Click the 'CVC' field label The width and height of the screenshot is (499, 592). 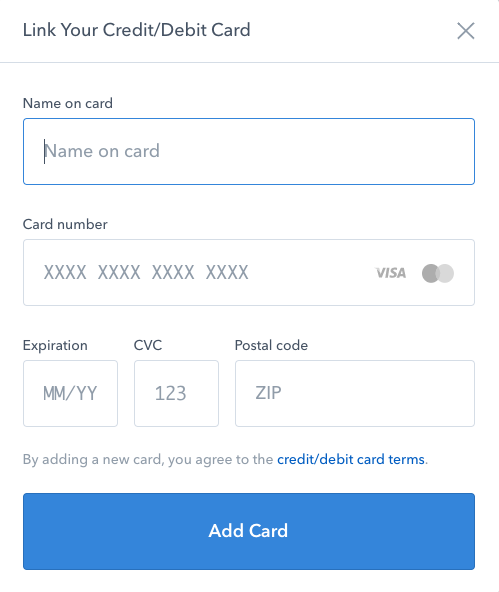point(148,345)
